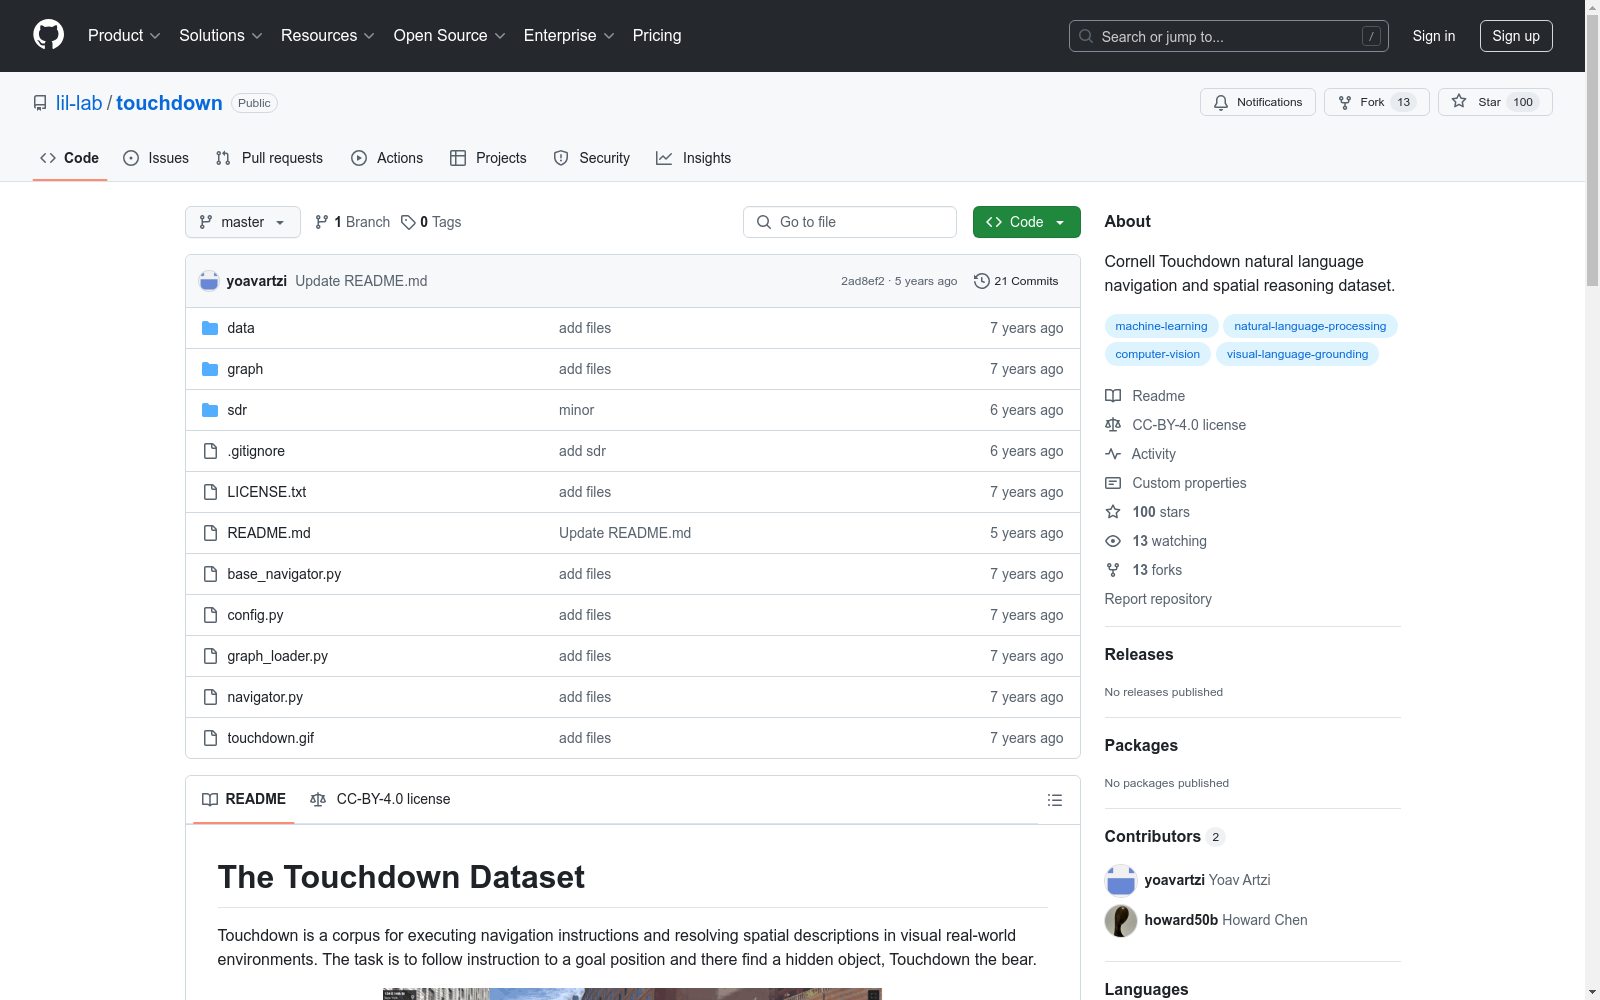Open config.py file

click(255, 615)
